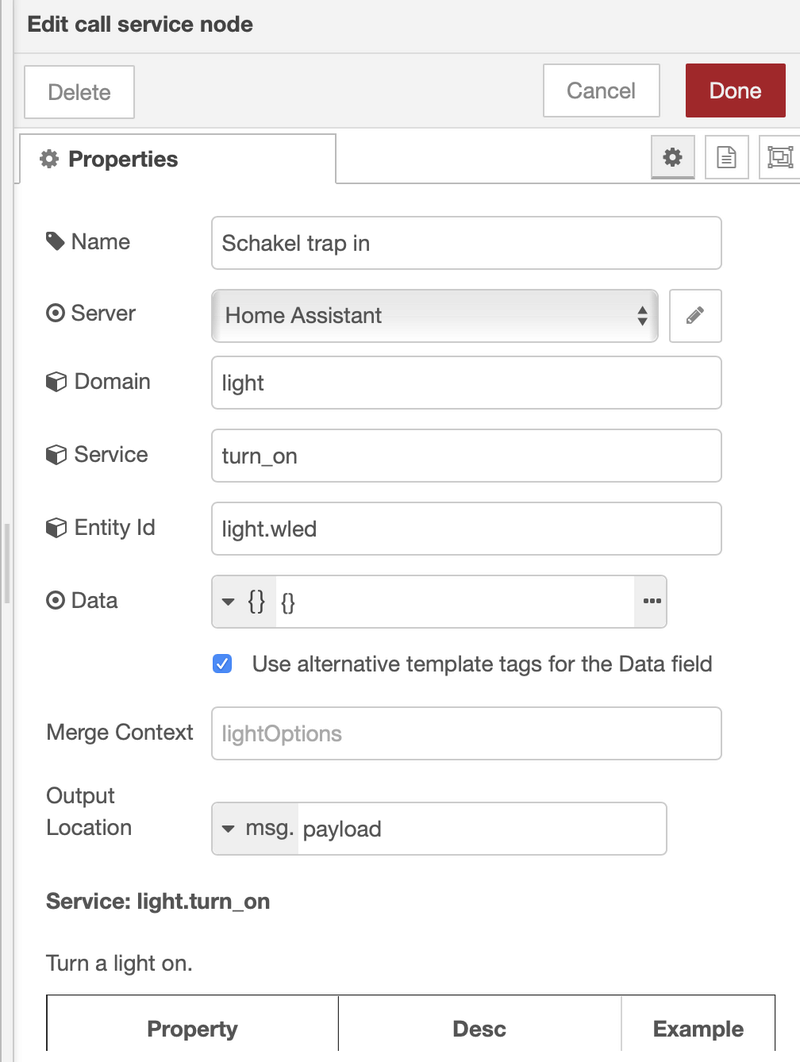Expand Data editor with ellipsis button

point(652,601)
